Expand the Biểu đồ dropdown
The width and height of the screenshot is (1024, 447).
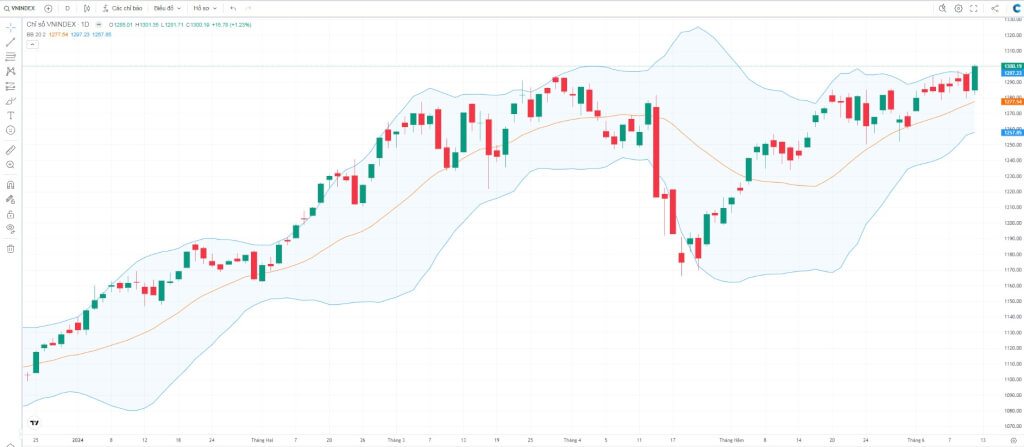167,8
